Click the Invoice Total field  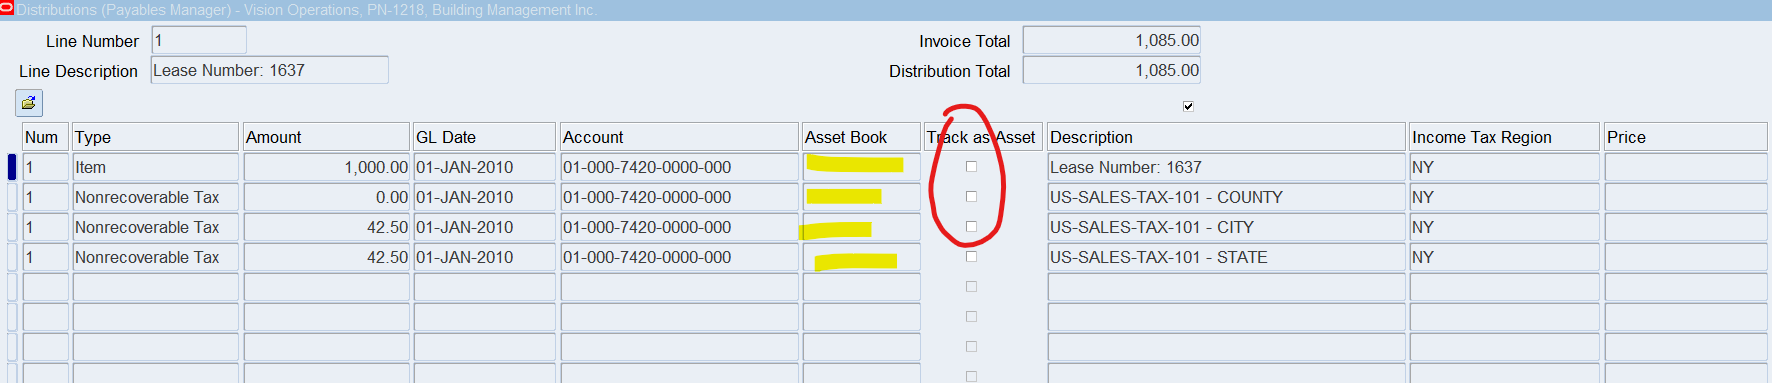[1111, 40]
